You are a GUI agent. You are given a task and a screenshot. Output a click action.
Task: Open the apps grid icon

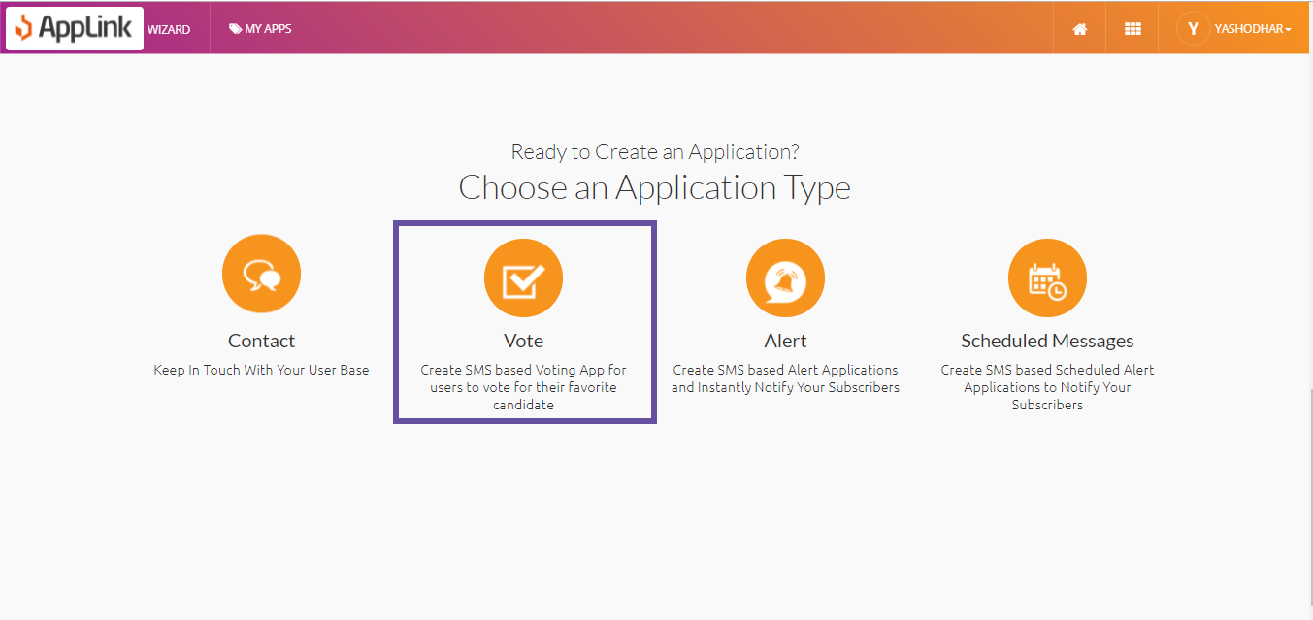[x=1133, y=29]
